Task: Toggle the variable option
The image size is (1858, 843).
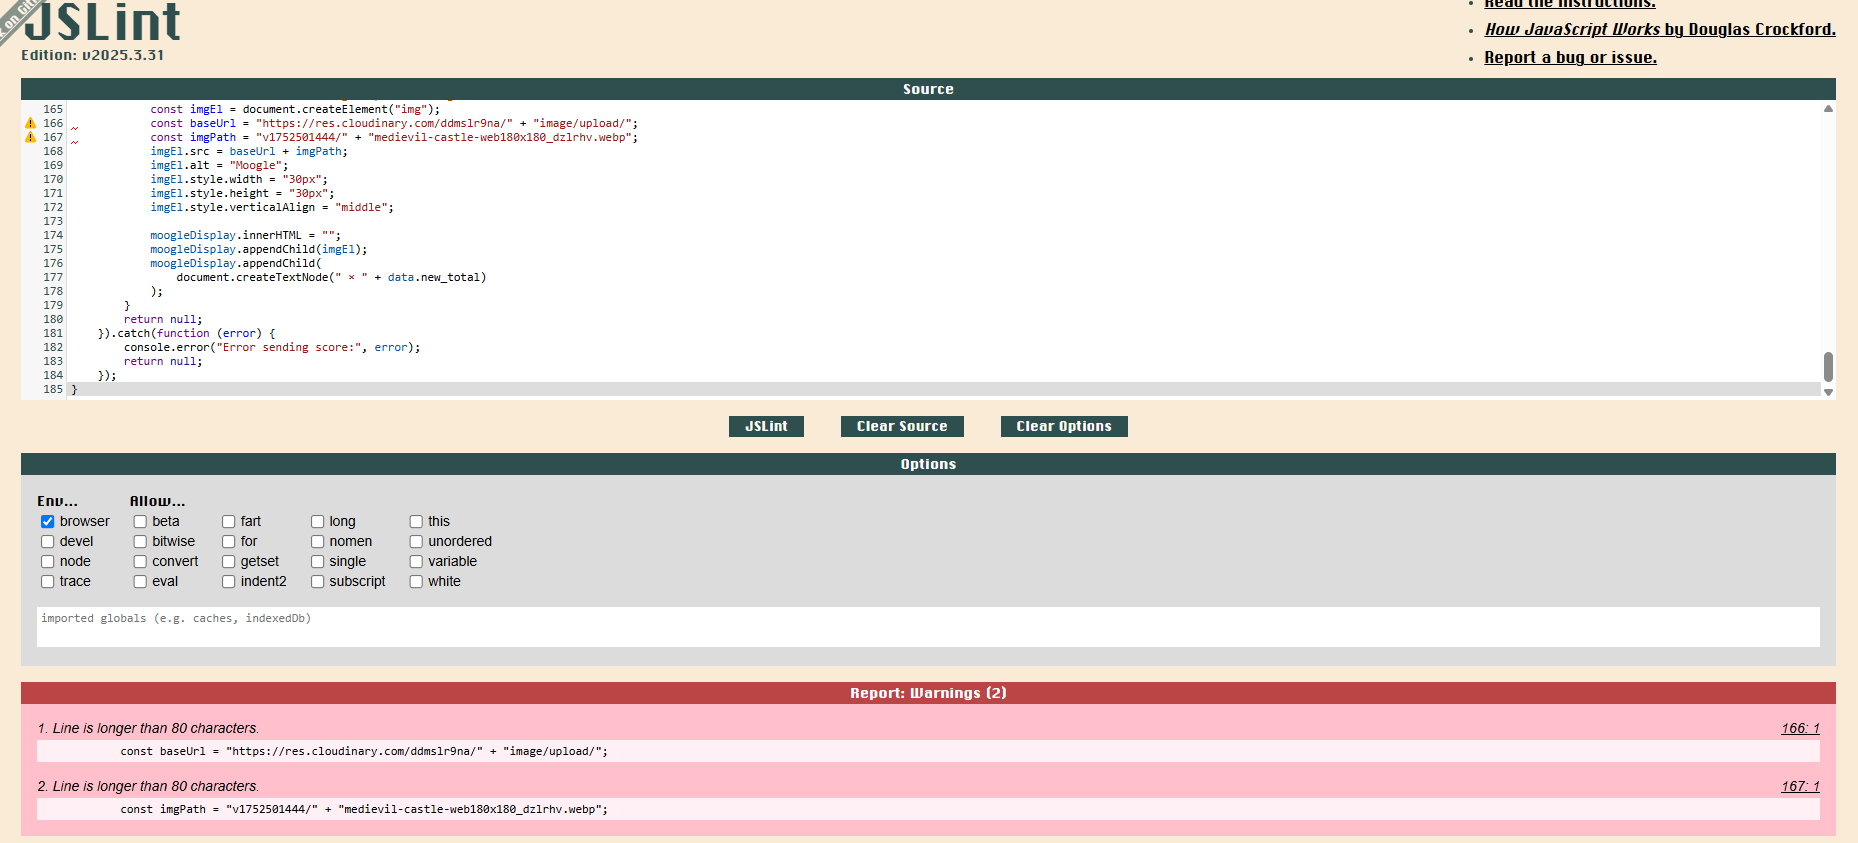Action: click(x=416, y=561)
